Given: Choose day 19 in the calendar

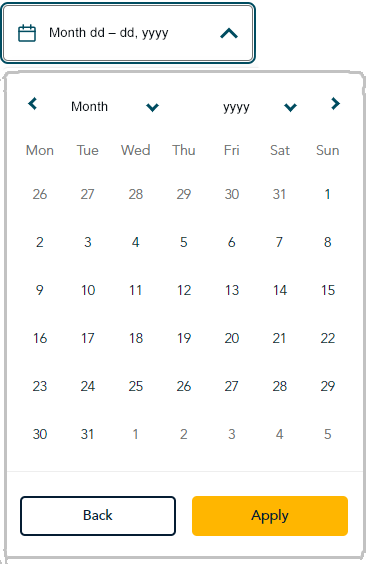Looking at the screenshot, I should click(184, 338).
